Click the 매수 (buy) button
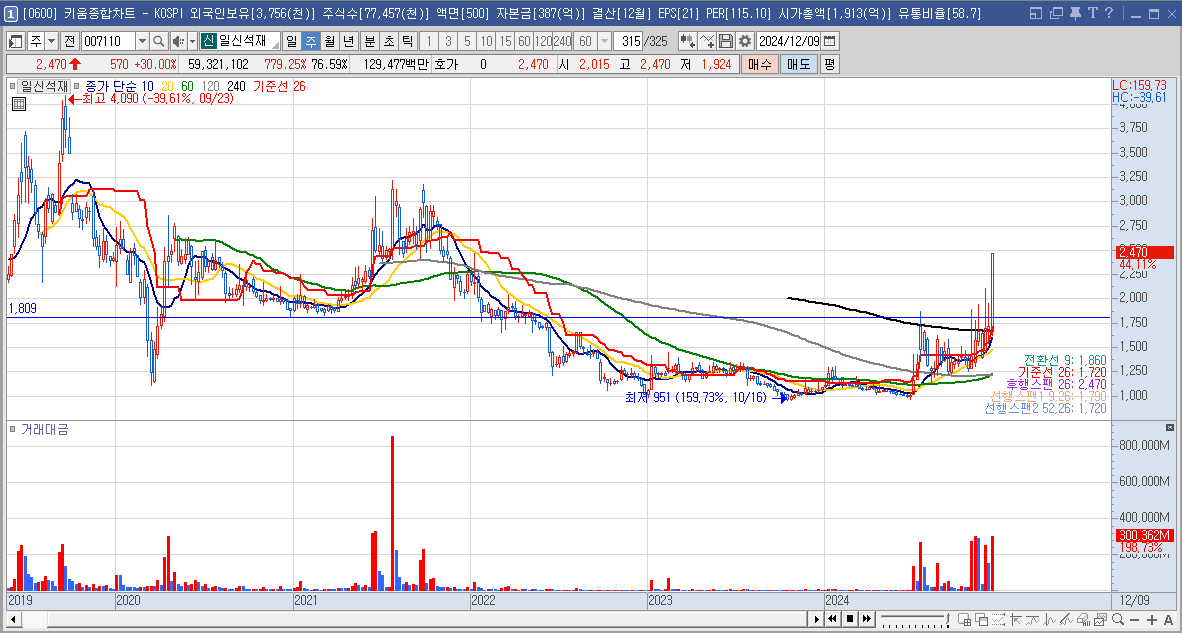This screenshot has height=633, width=1182. (x=758, y=65)
